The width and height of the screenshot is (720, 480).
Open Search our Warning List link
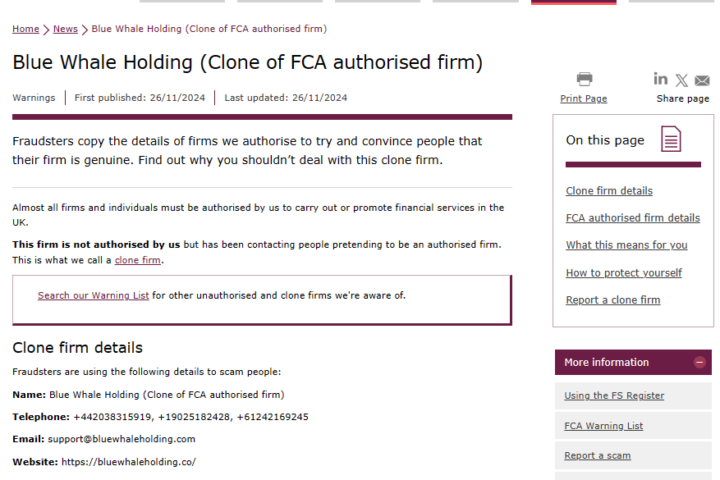[93, 295]
